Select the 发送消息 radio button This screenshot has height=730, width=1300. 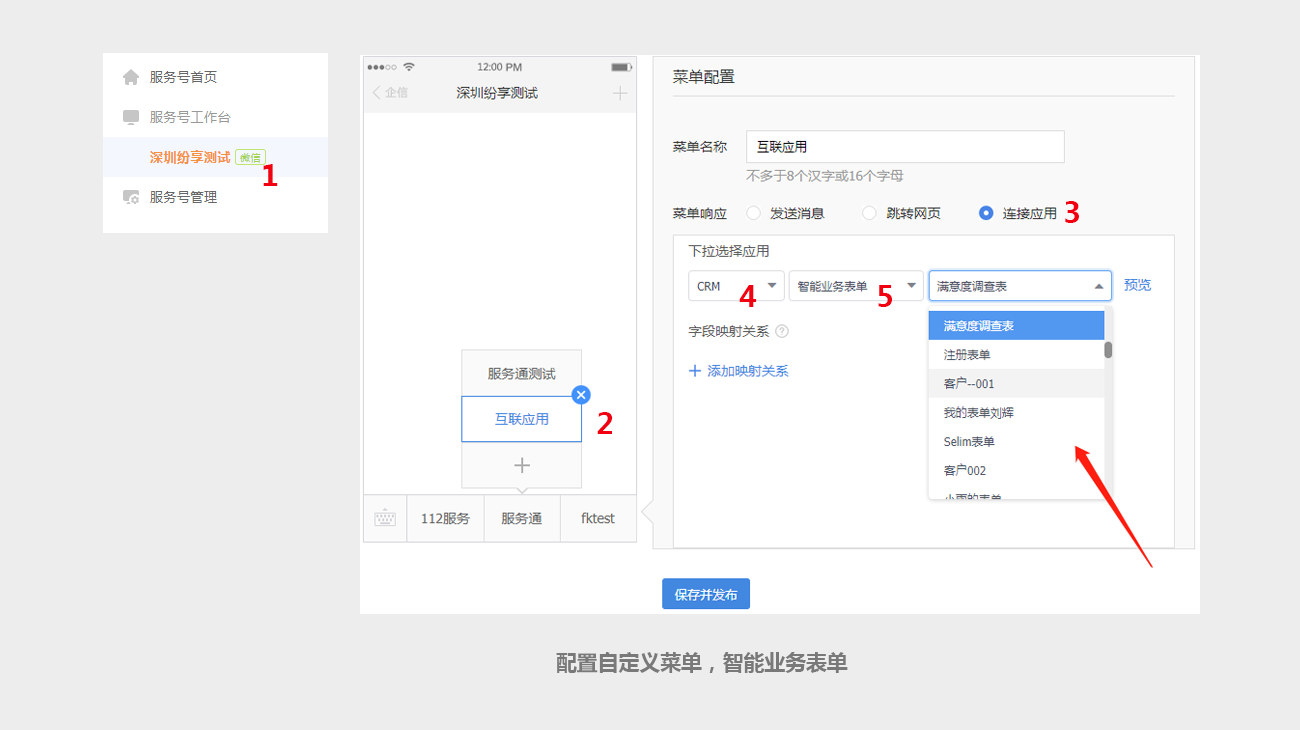(753, 213)
